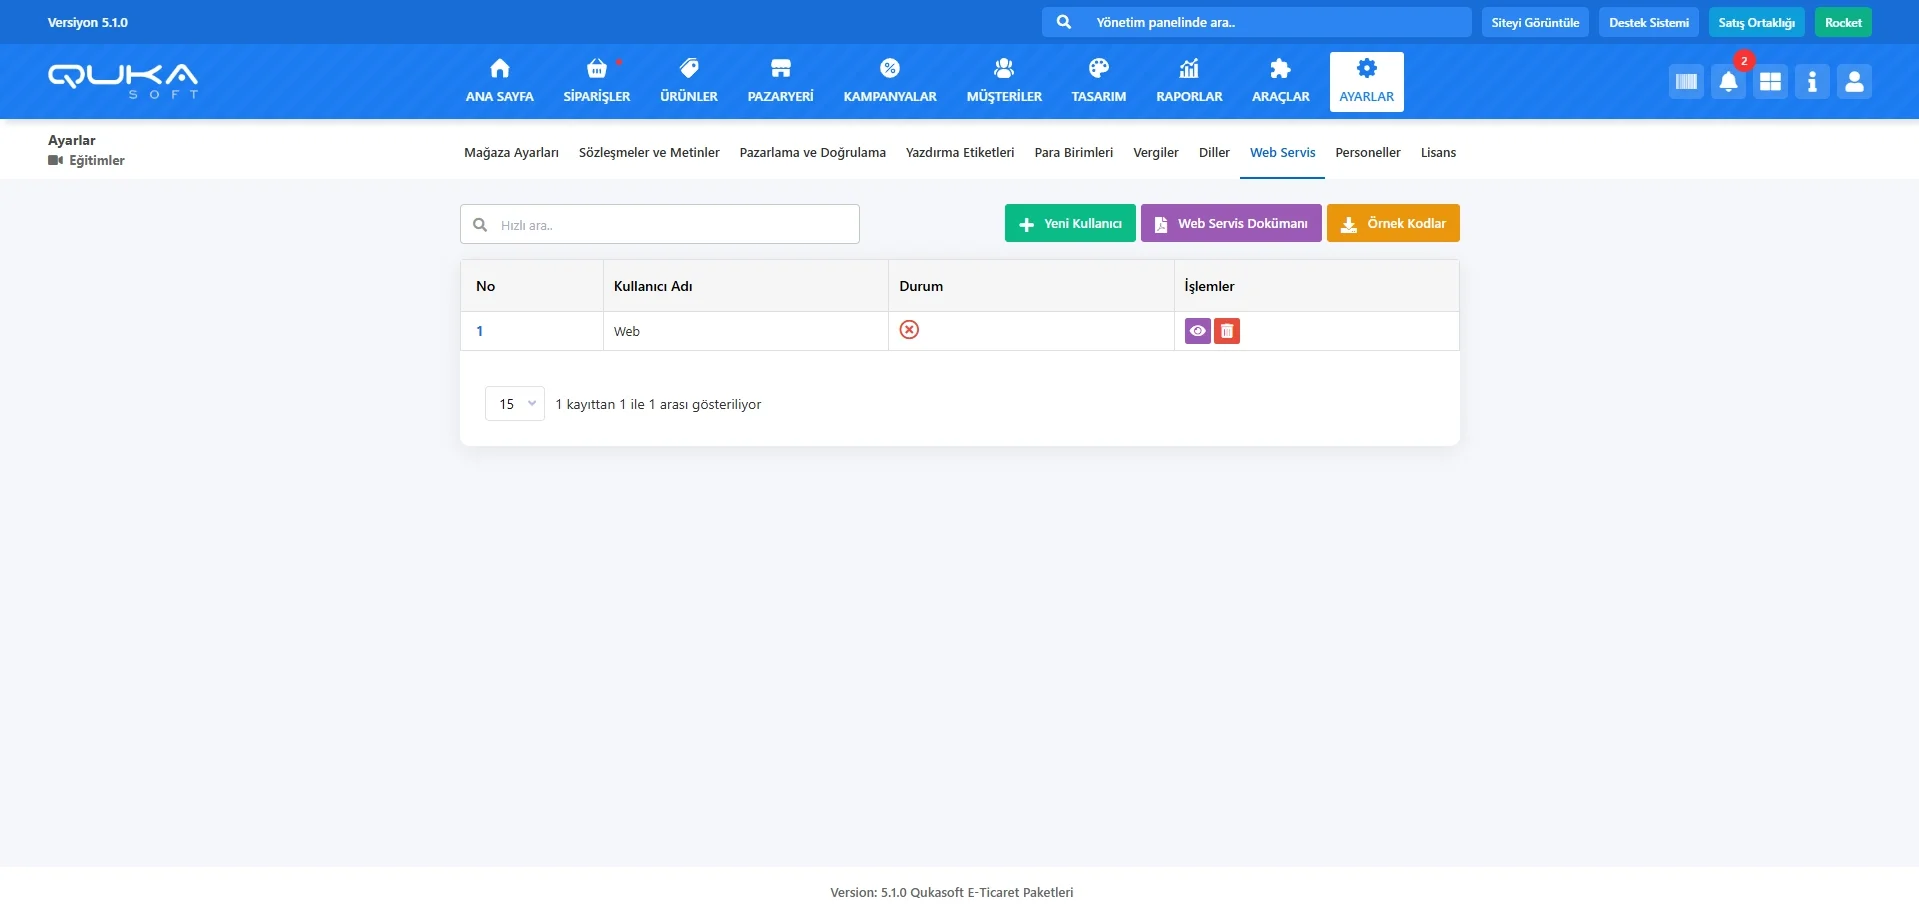Open the notifications bell
The width and height of the screenshot is (1919, 915).
1728,82
